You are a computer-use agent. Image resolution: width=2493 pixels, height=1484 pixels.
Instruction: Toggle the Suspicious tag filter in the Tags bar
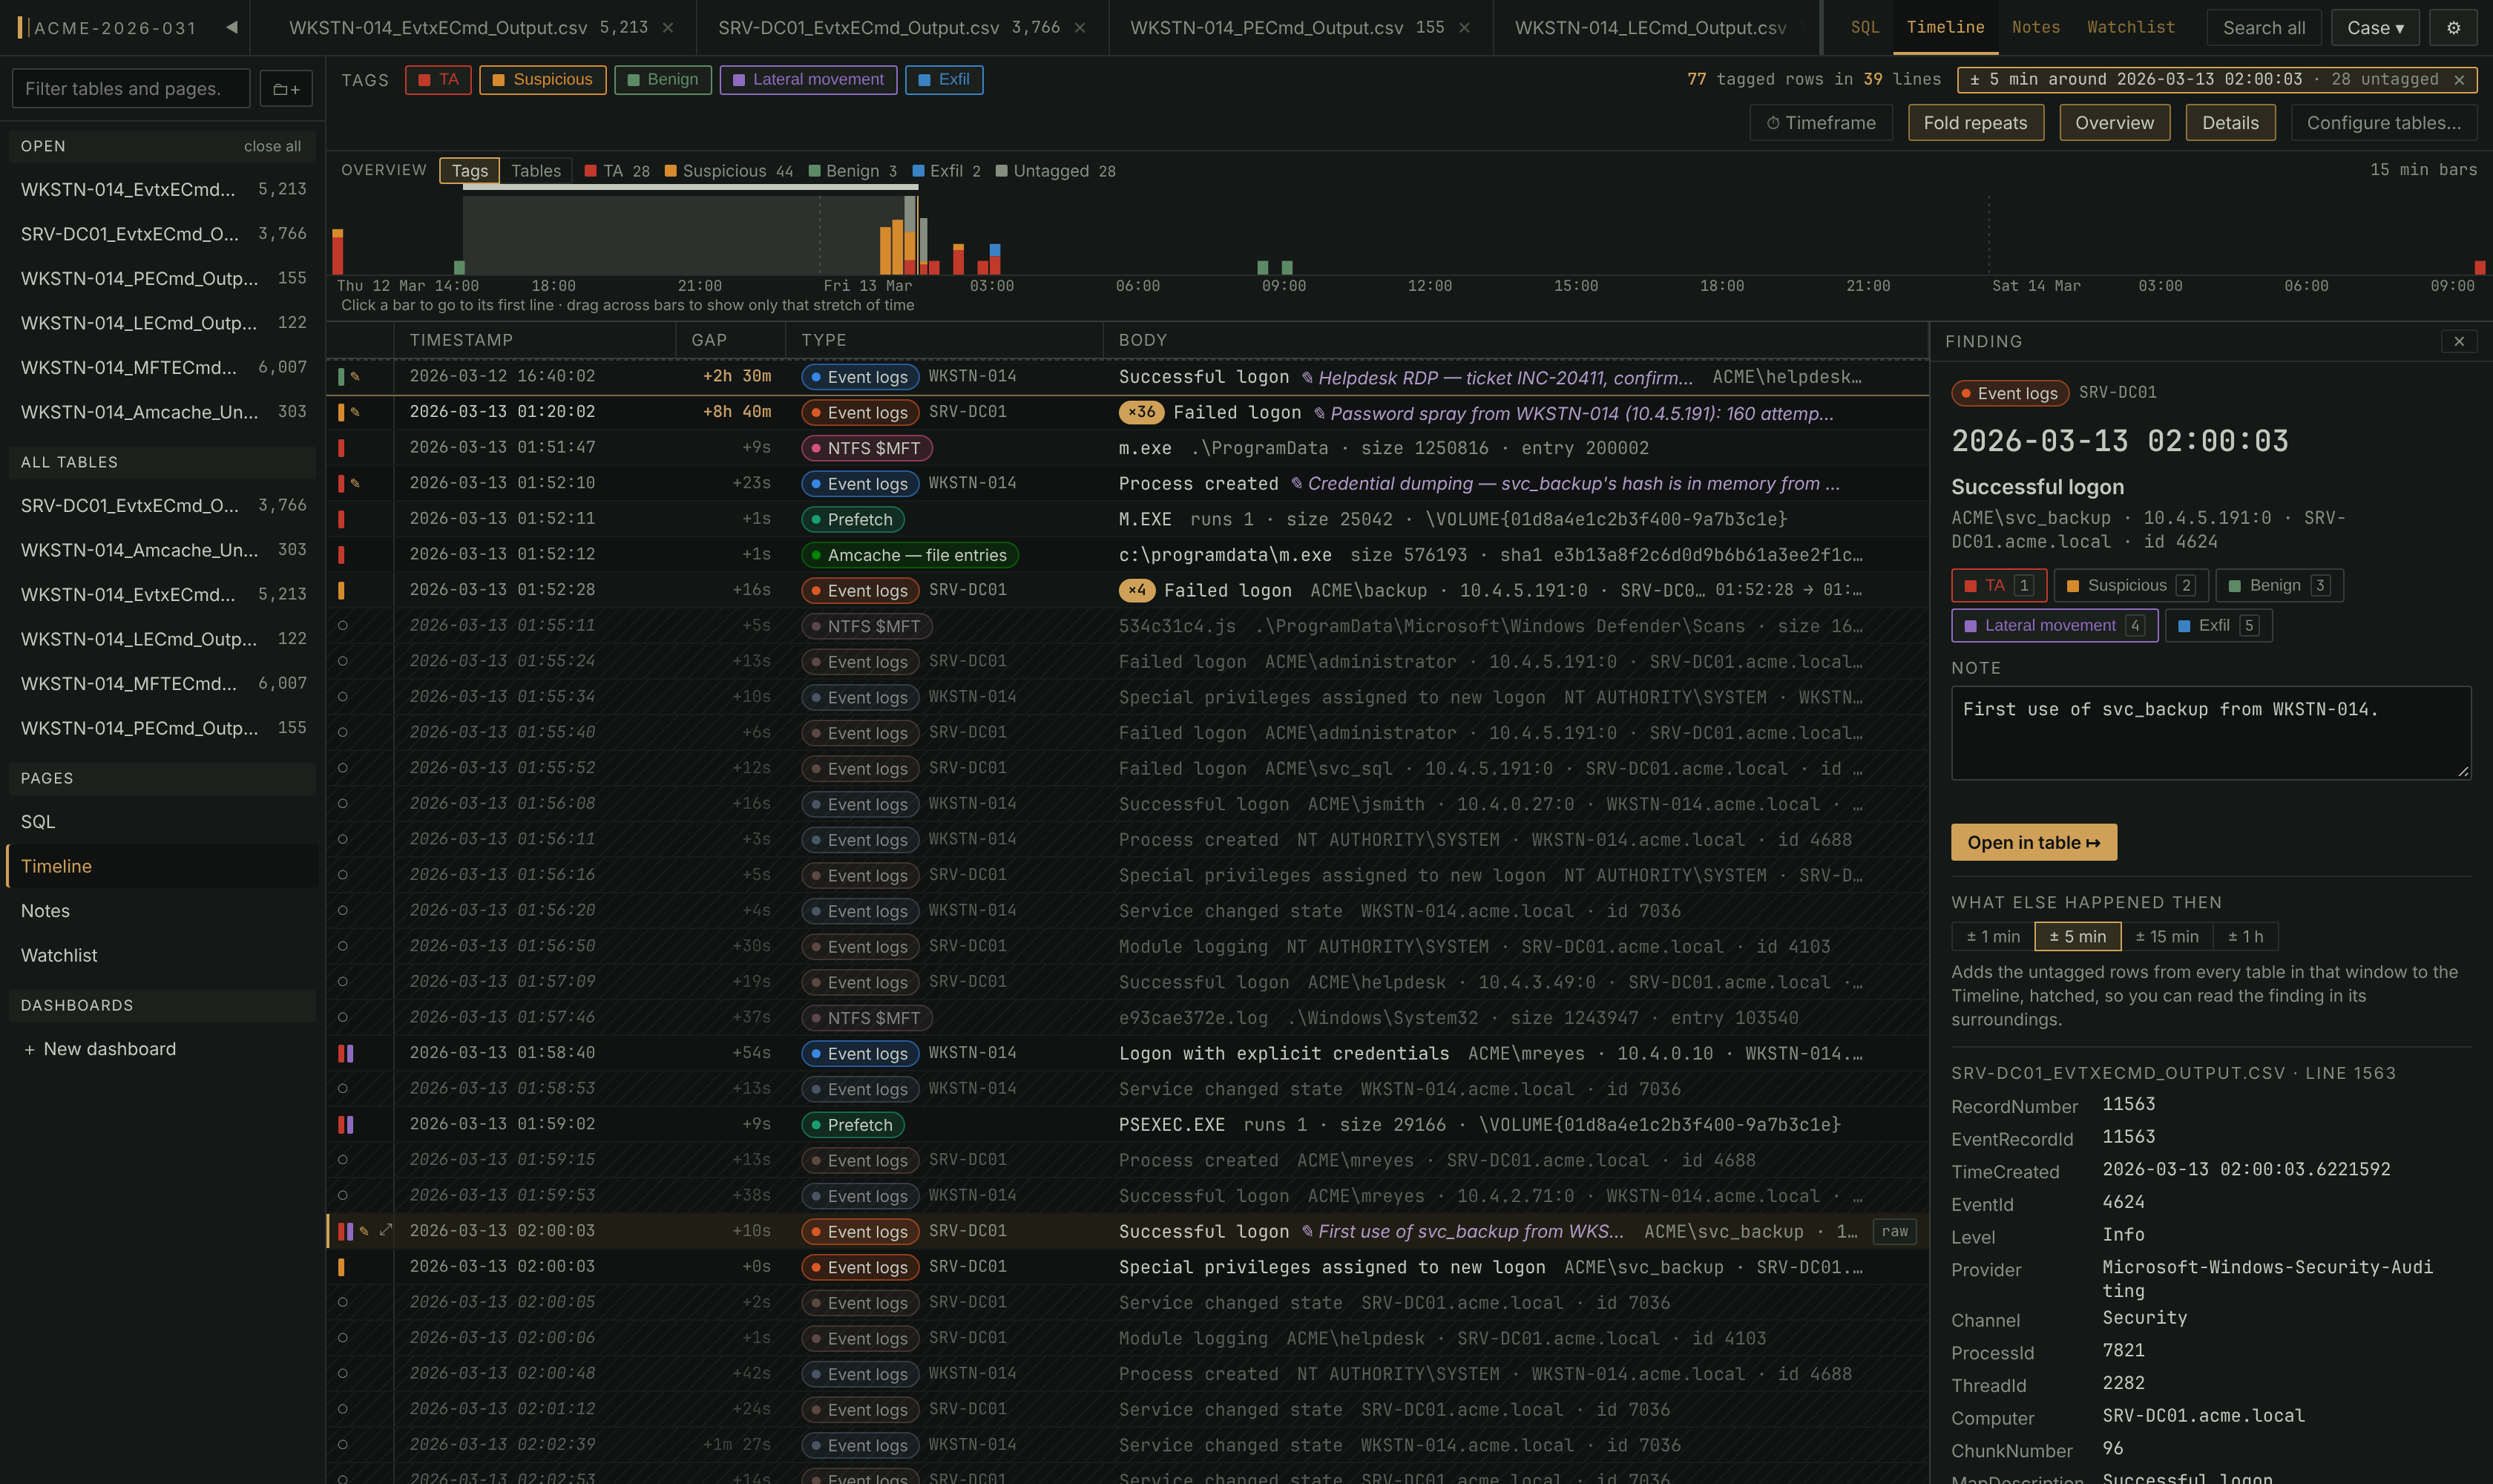pyautogui.click(x=542, y=80)
